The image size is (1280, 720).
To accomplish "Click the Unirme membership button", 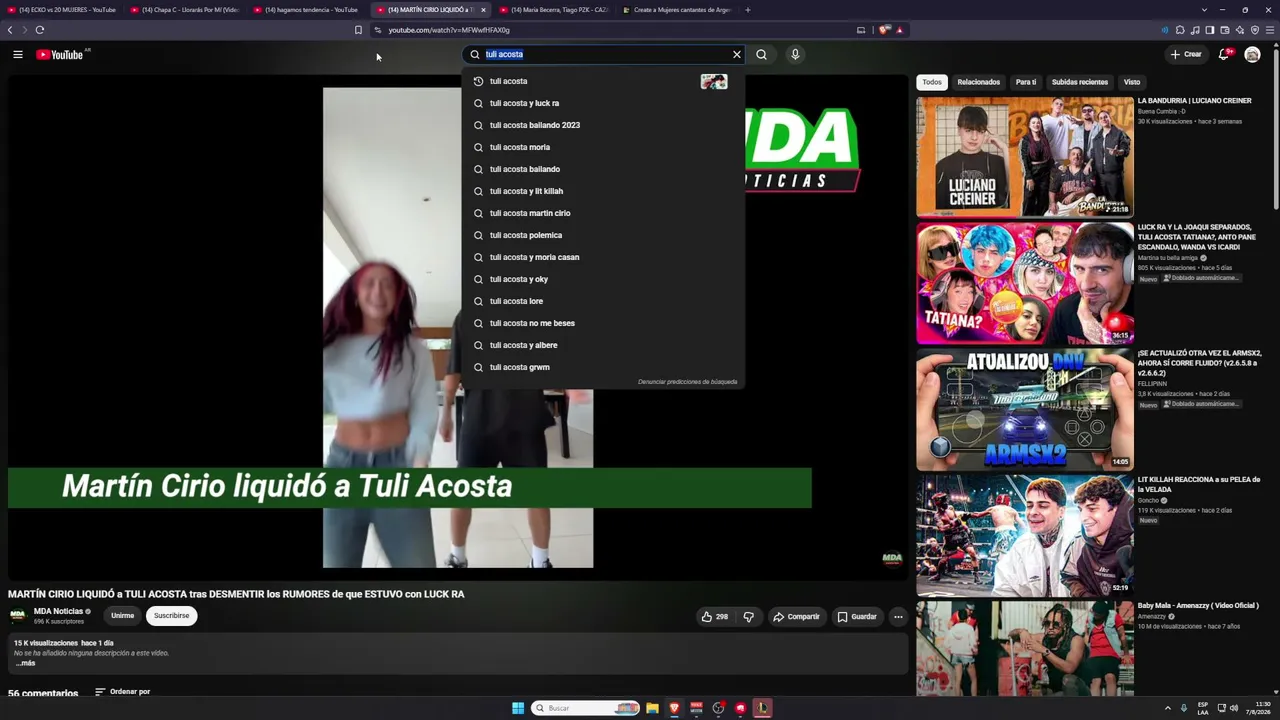I will coord(122,616).
